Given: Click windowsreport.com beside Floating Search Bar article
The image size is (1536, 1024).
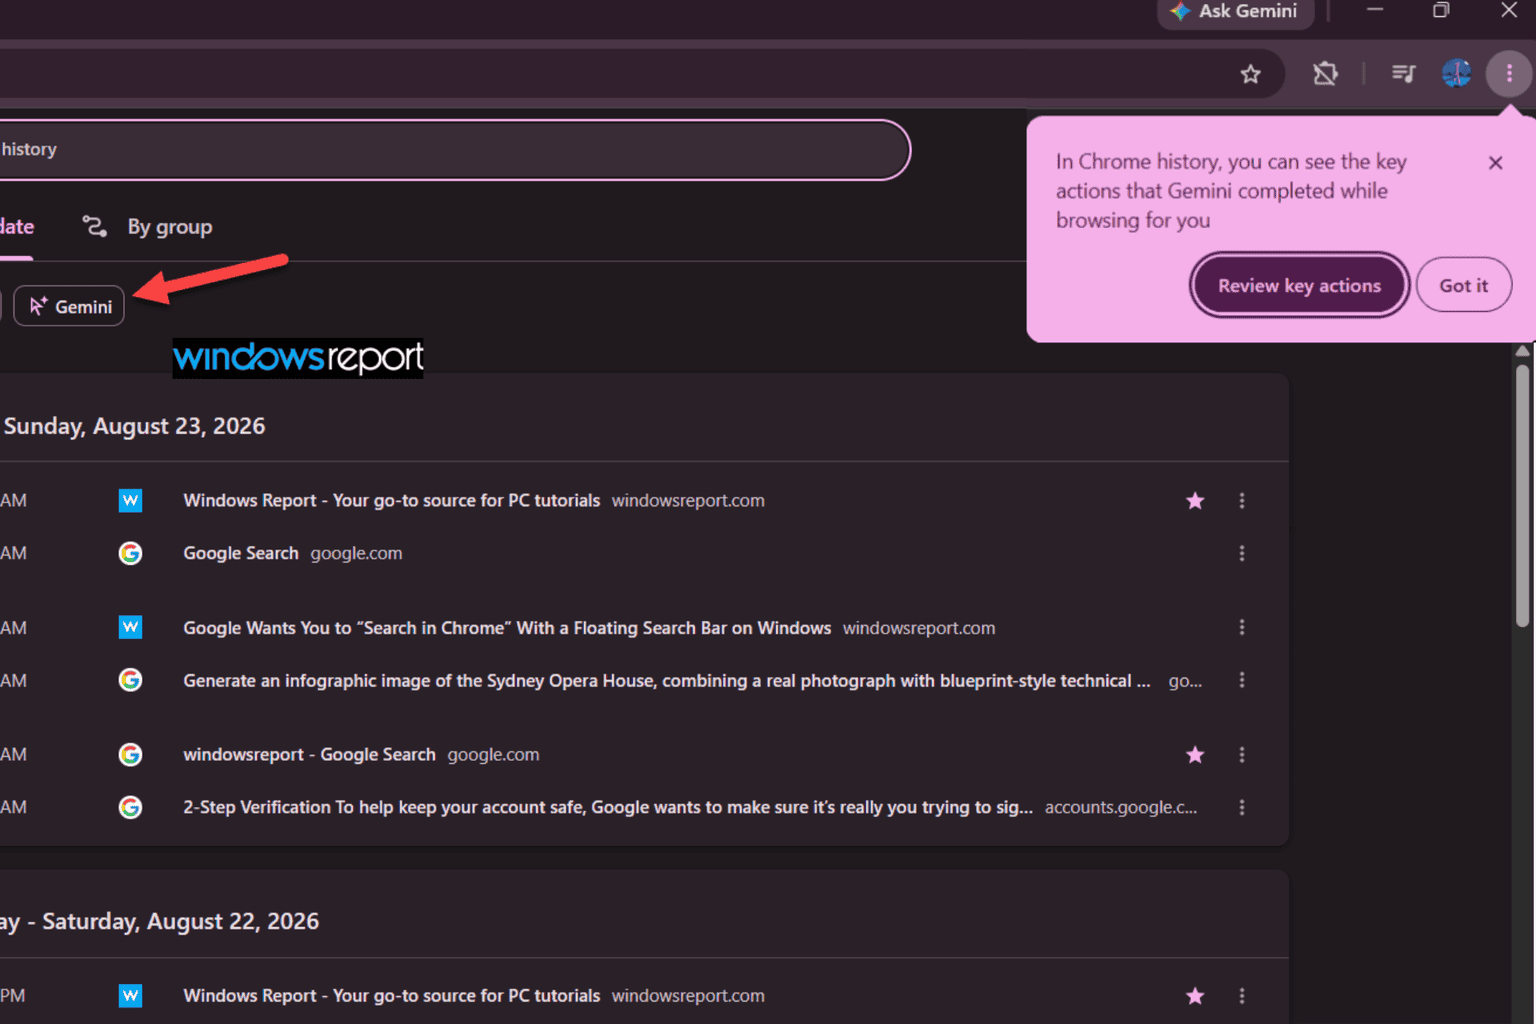Looking at the screenshot, I should 919,628.
